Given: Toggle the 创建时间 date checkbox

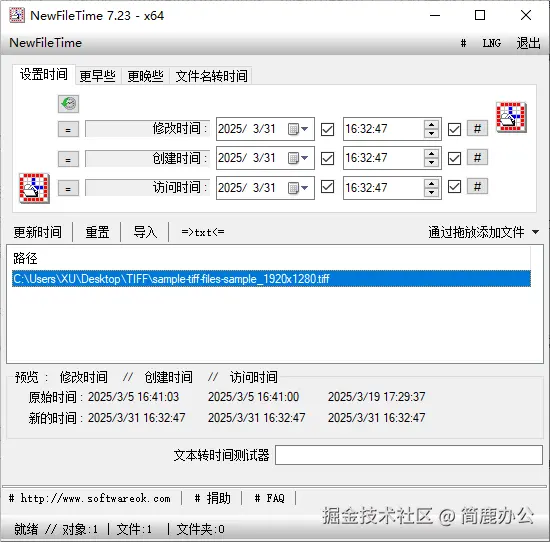Looking at the screenshot, I should pyautogui.click(x=327, y=158).
